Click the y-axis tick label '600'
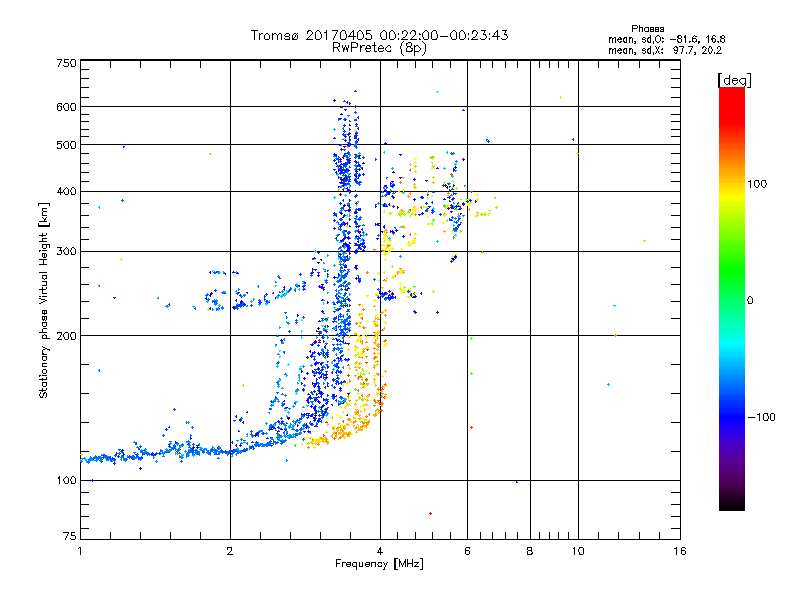The height and width of the screenshot is (600, 800). (x=66, y=107)
